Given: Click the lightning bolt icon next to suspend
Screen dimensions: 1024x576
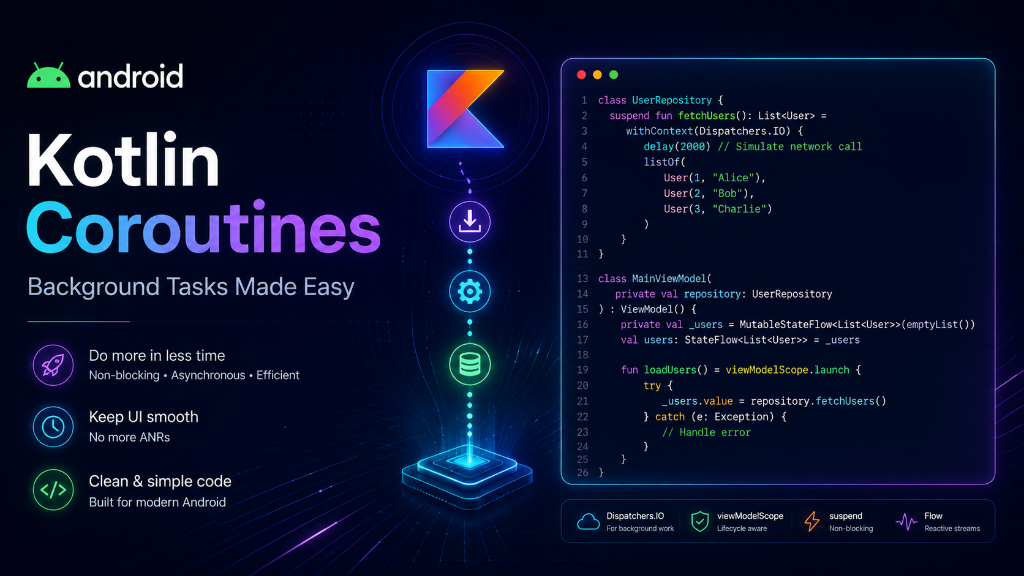Looking at the screenshot, I should coord(812,521).
